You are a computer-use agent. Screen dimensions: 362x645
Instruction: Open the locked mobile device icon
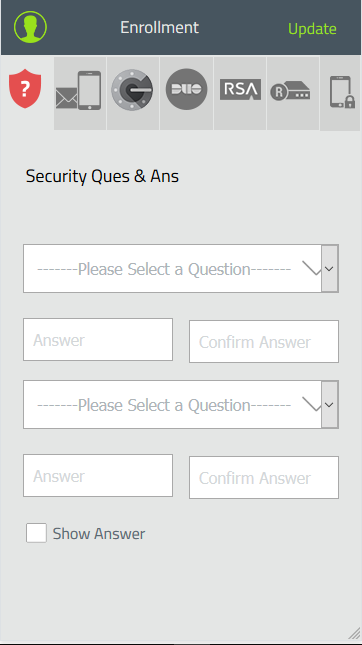tap(340, 93)
